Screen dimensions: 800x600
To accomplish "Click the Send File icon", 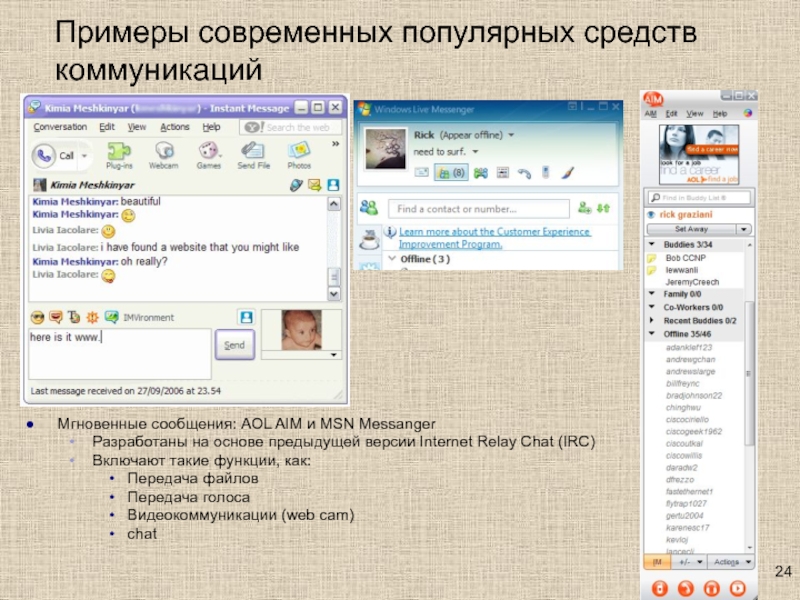I will (x=253, y=152).
